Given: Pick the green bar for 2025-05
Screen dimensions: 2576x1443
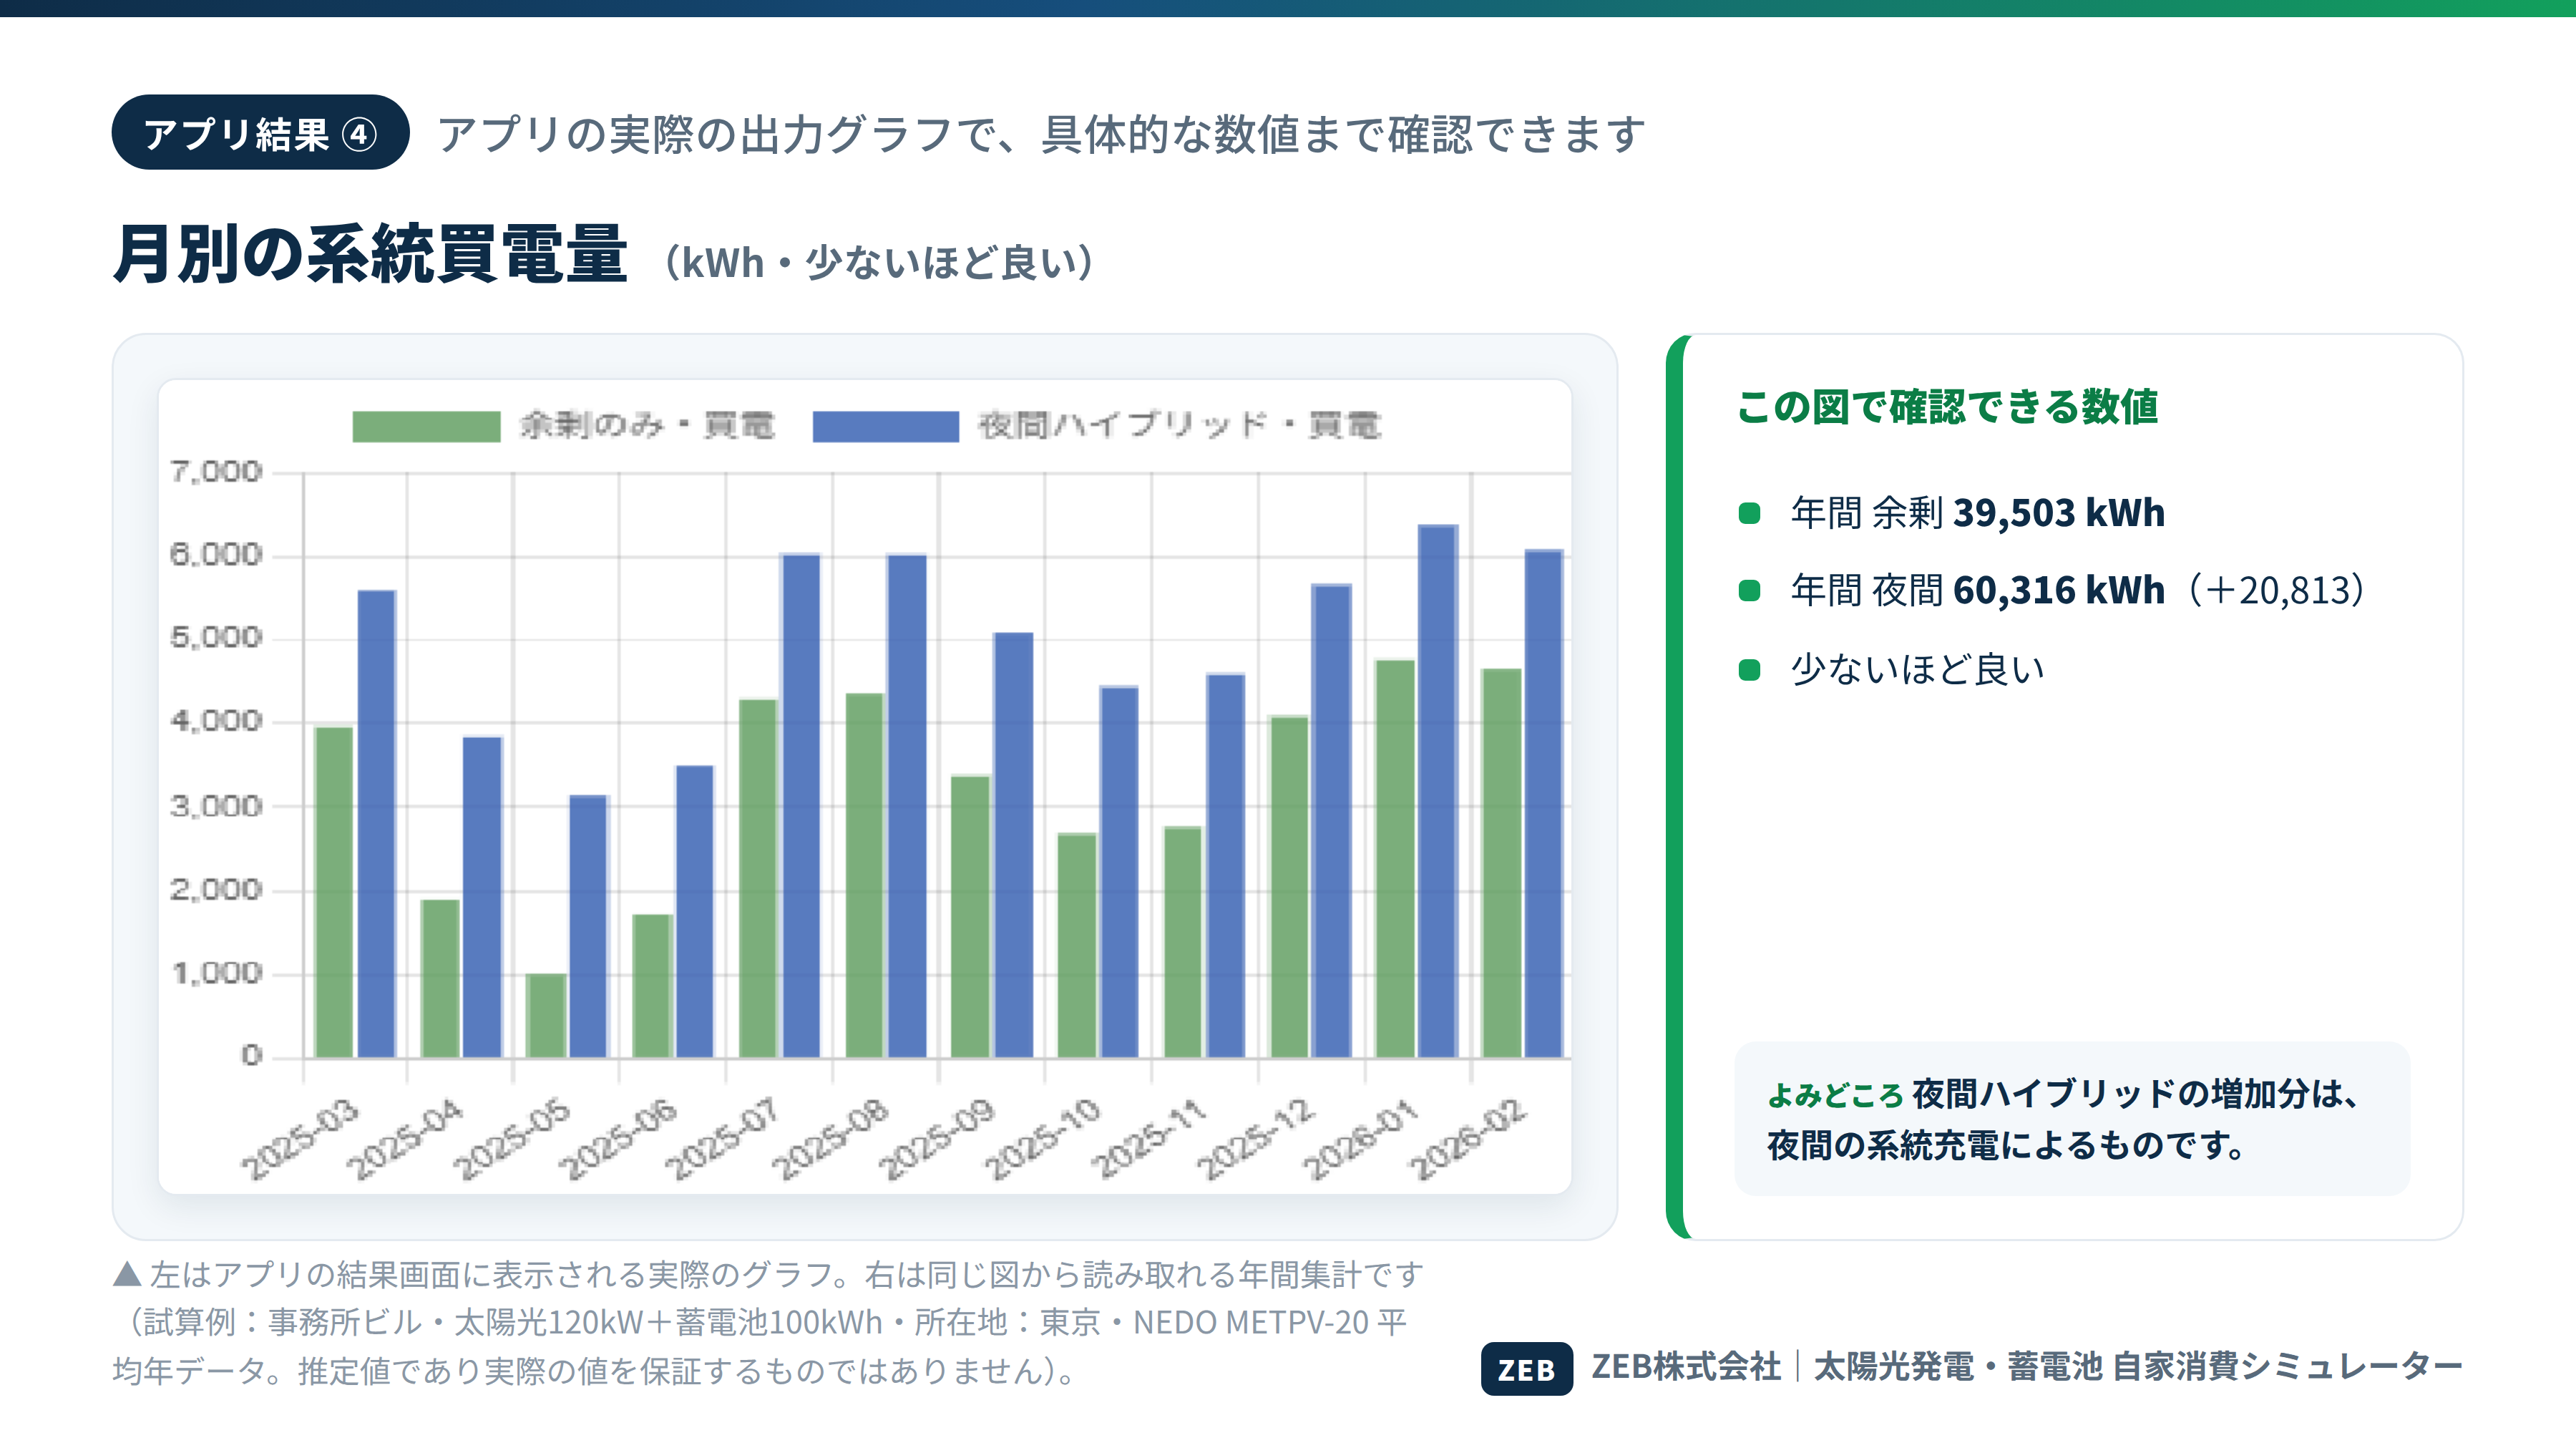Looking at the screenshot, I should pos(546,1015).
